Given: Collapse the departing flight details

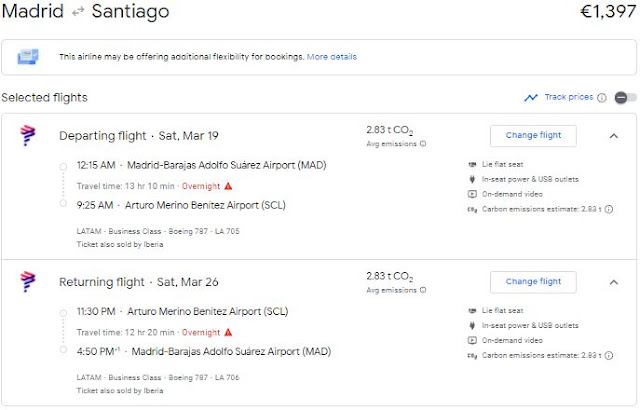Looking at the screenshot, I should click(x=613, y=136).
